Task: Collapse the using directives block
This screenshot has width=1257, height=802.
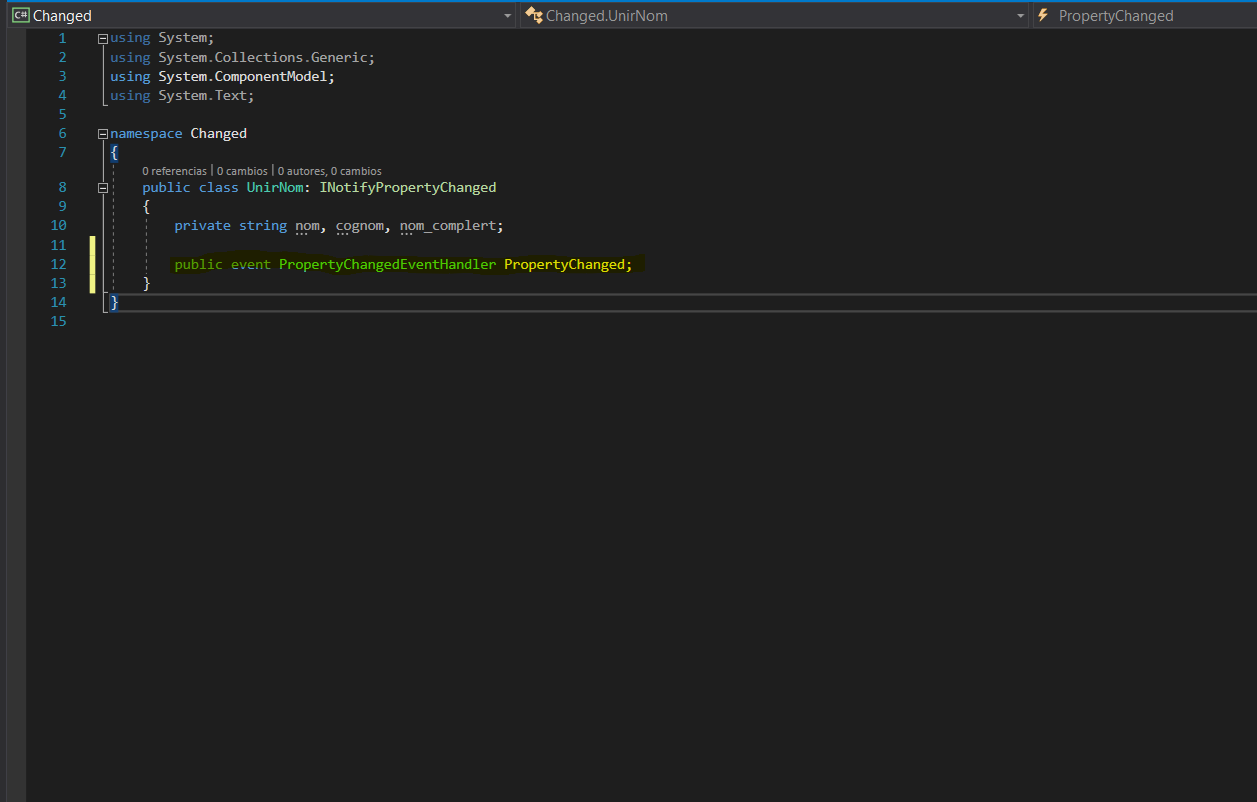Action: point(102,38)
